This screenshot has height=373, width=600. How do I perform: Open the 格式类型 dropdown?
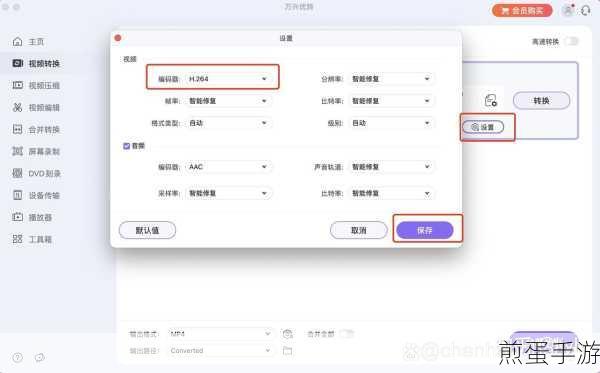click(228, 123)
